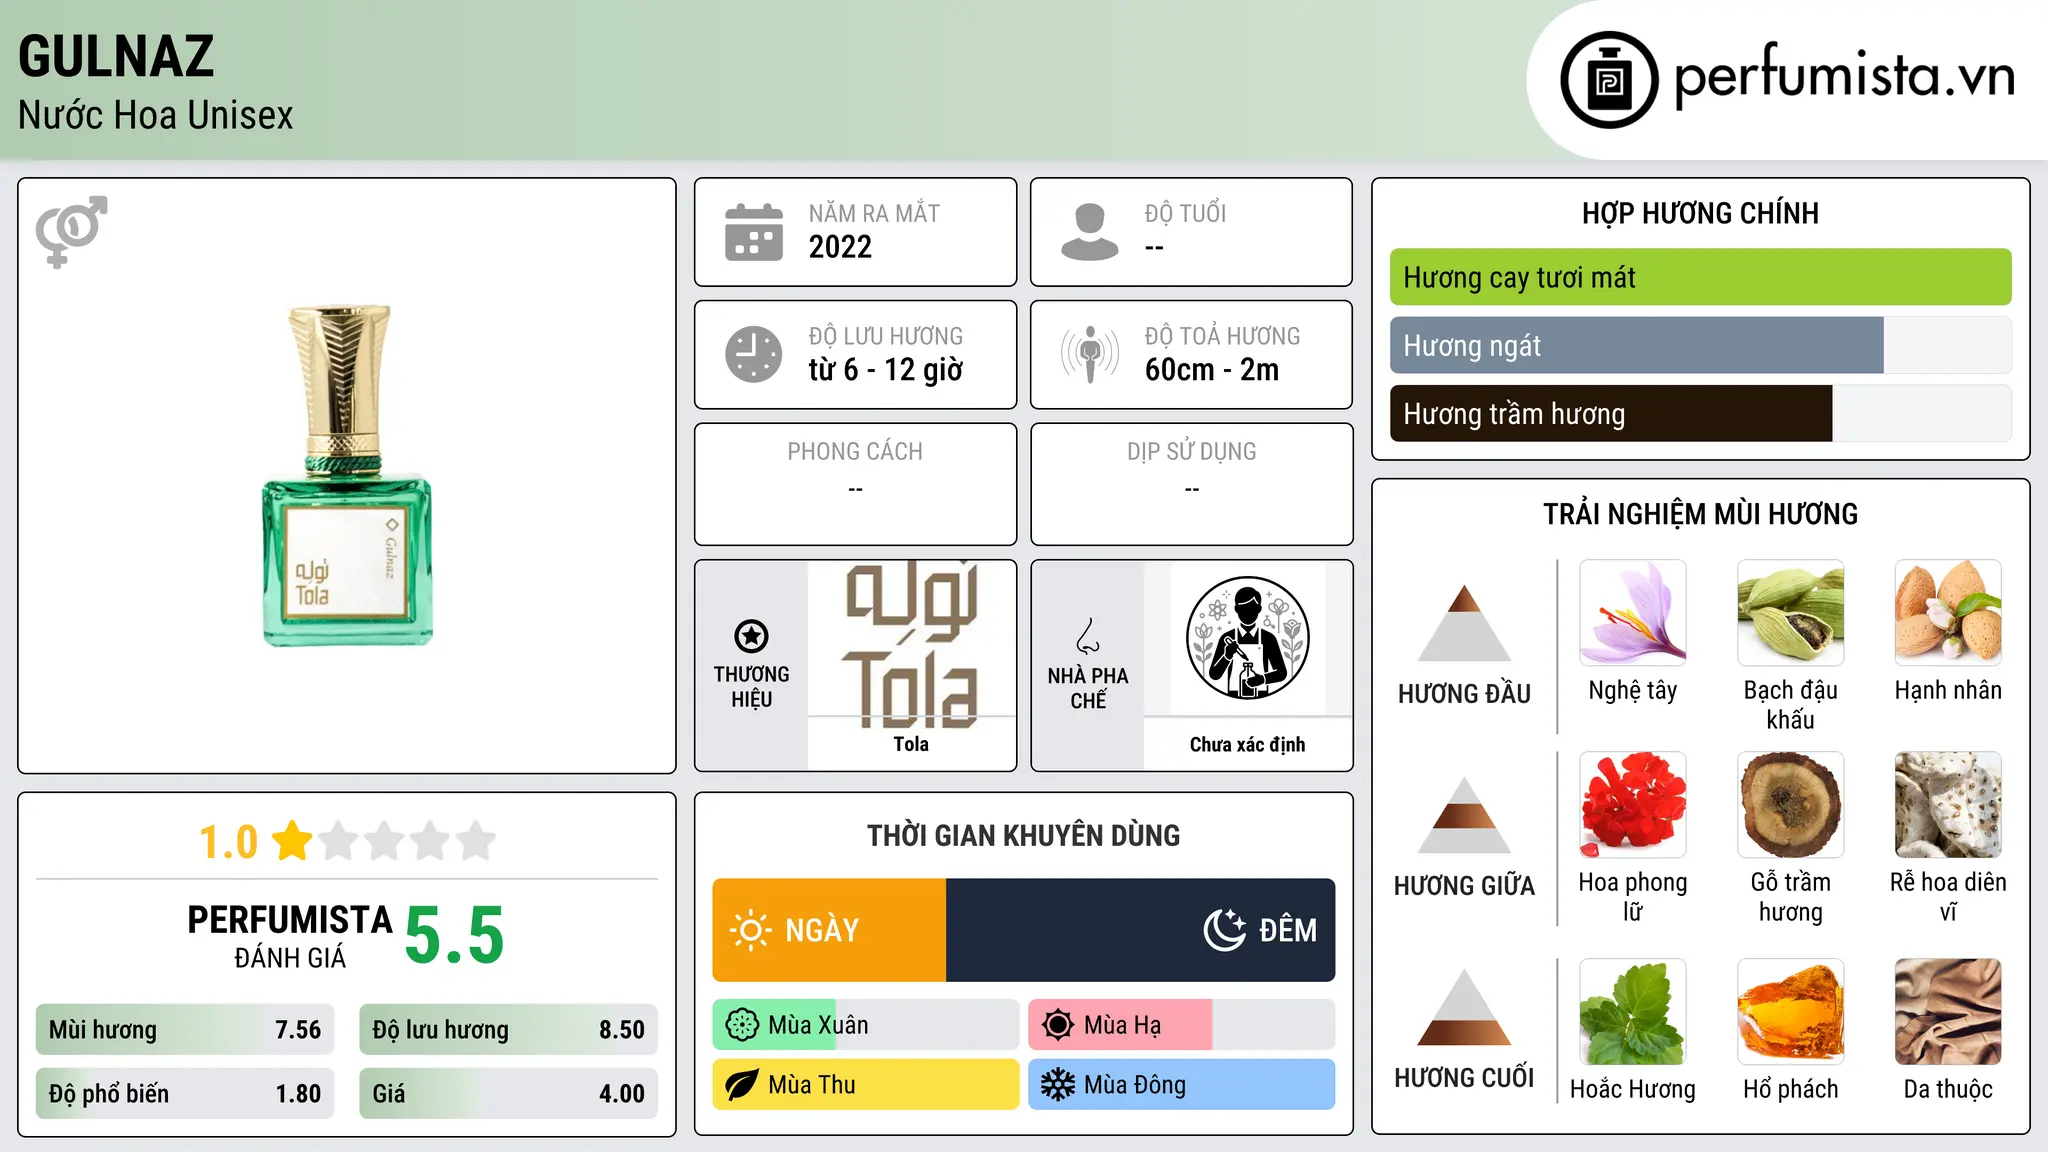Click the Độ lưu hương 8.50 score bar
2048x1152 pixels.
pos(508,1029)
